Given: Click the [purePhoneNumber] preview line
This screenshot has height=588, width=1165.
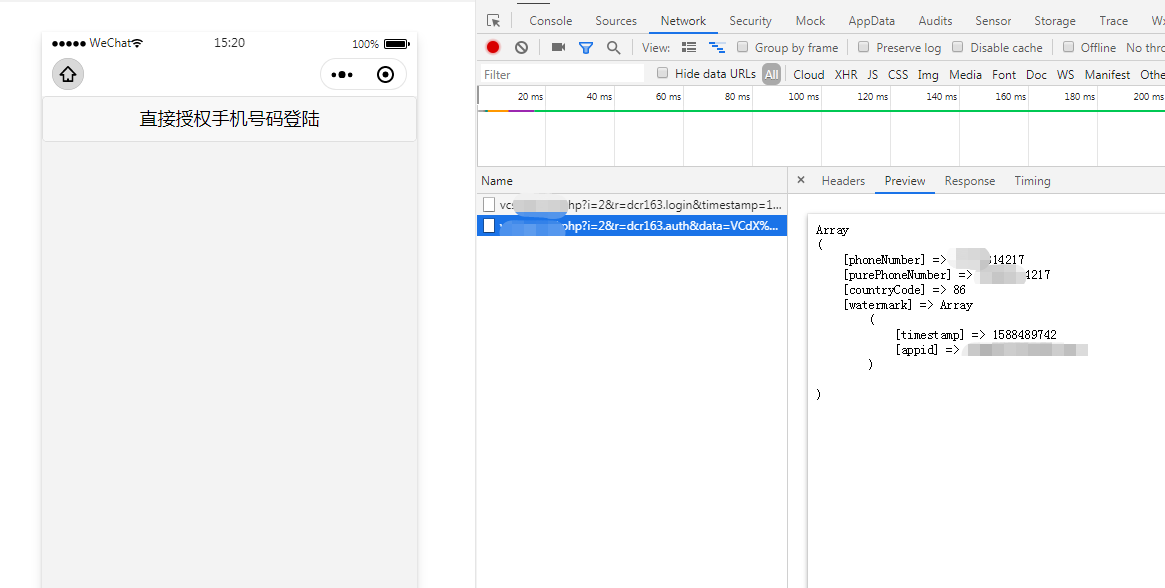Looking at the screenshot, I should (947, 275).
